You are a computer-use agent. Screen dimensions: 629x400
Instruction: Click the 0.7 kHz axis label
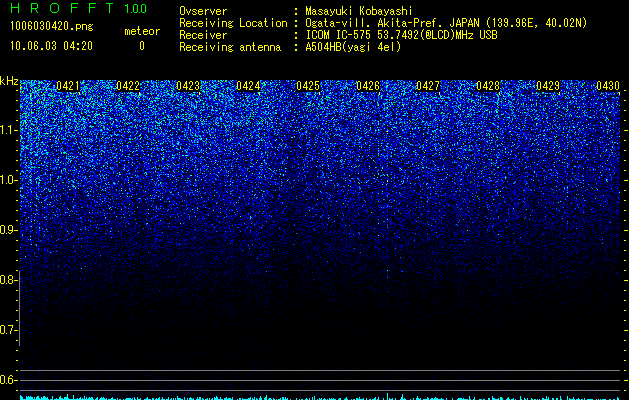point(8,330)
